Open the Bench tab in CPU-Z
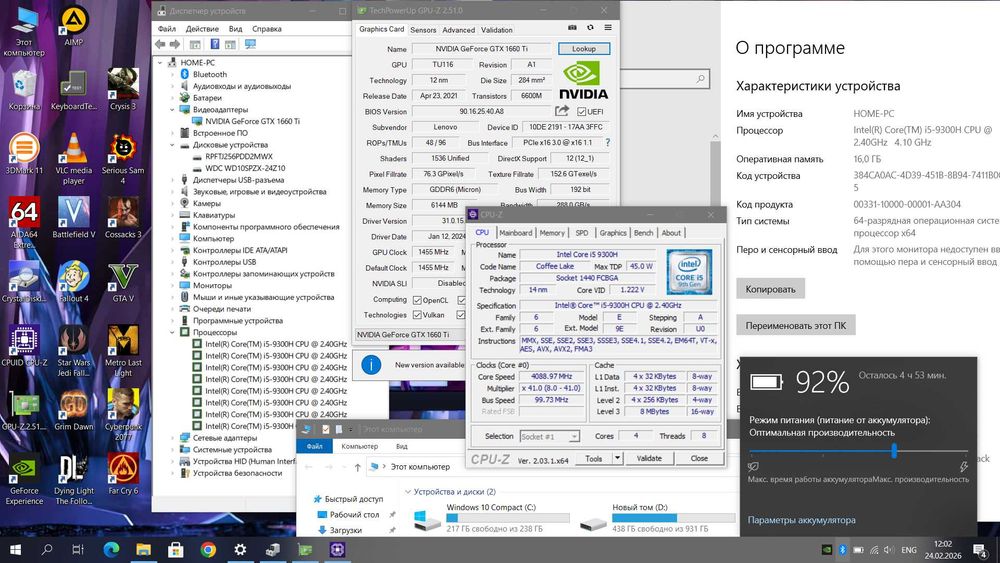 click(x=643, y=233)
